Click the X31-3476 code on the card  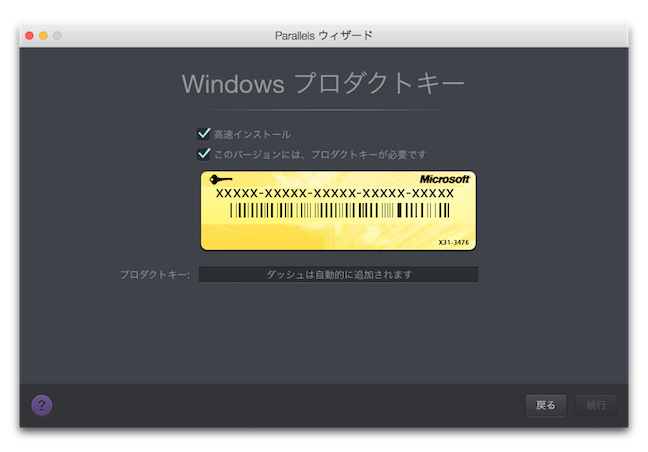[x=453, y=242]
